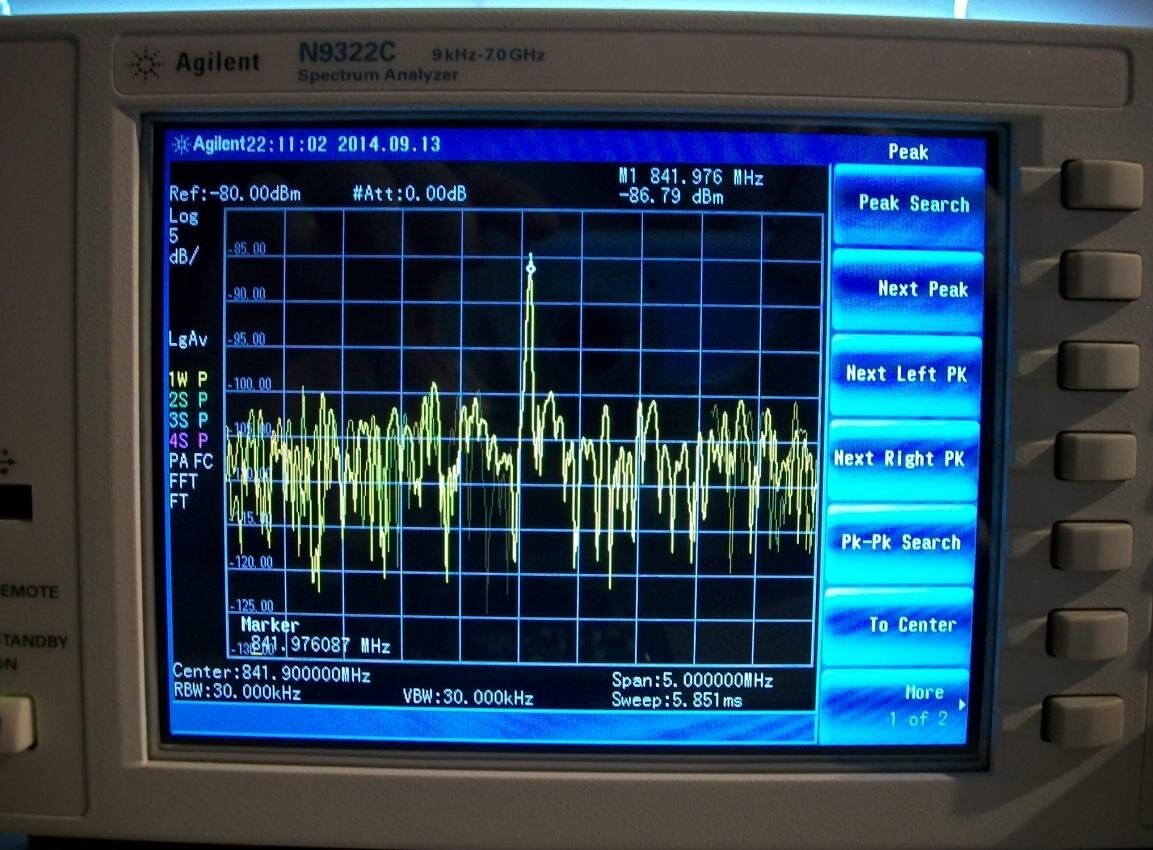Click the 22:11:02 2014.09.13 timestamp
Screen dimensions: 1153x850
[x=343, y=144]
